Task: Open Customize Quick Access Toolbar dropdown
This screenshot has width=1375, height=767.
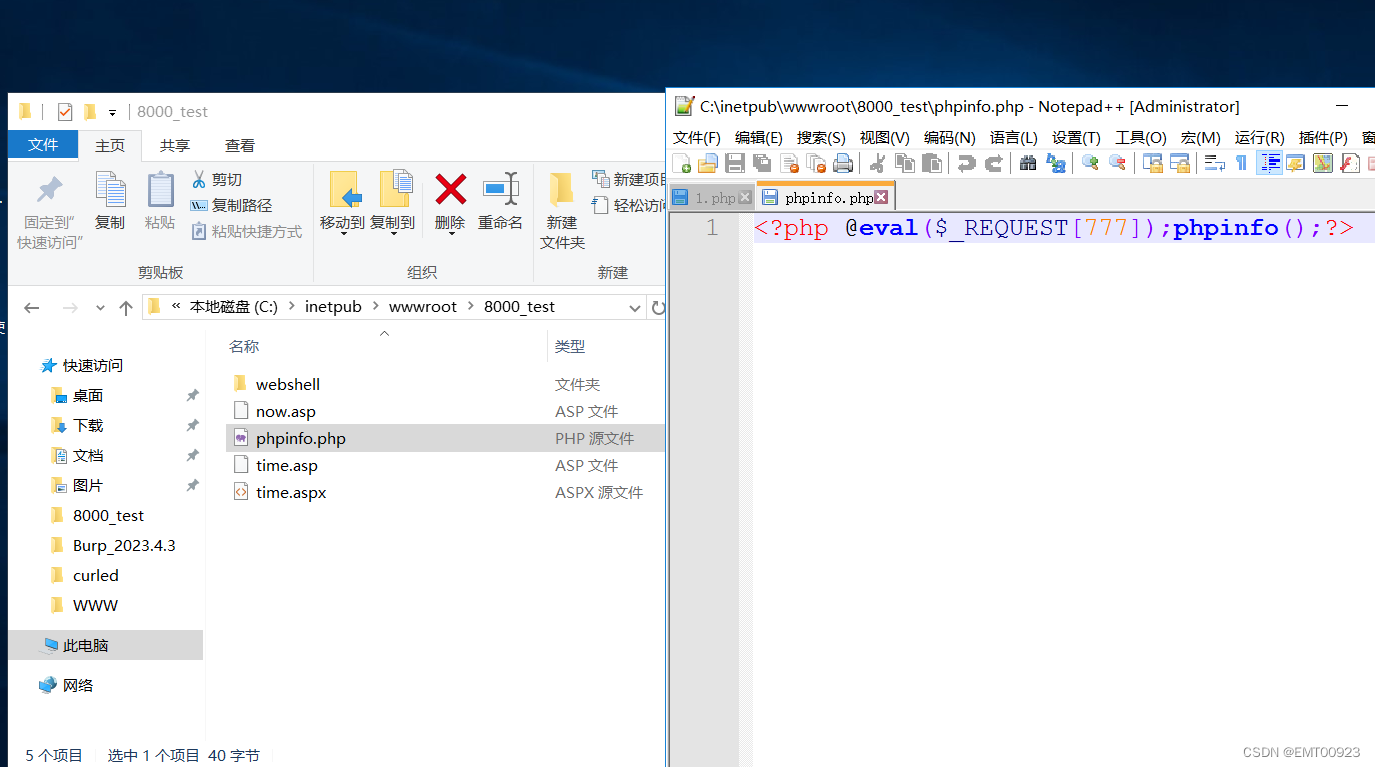Action: [x=113, y=112]
